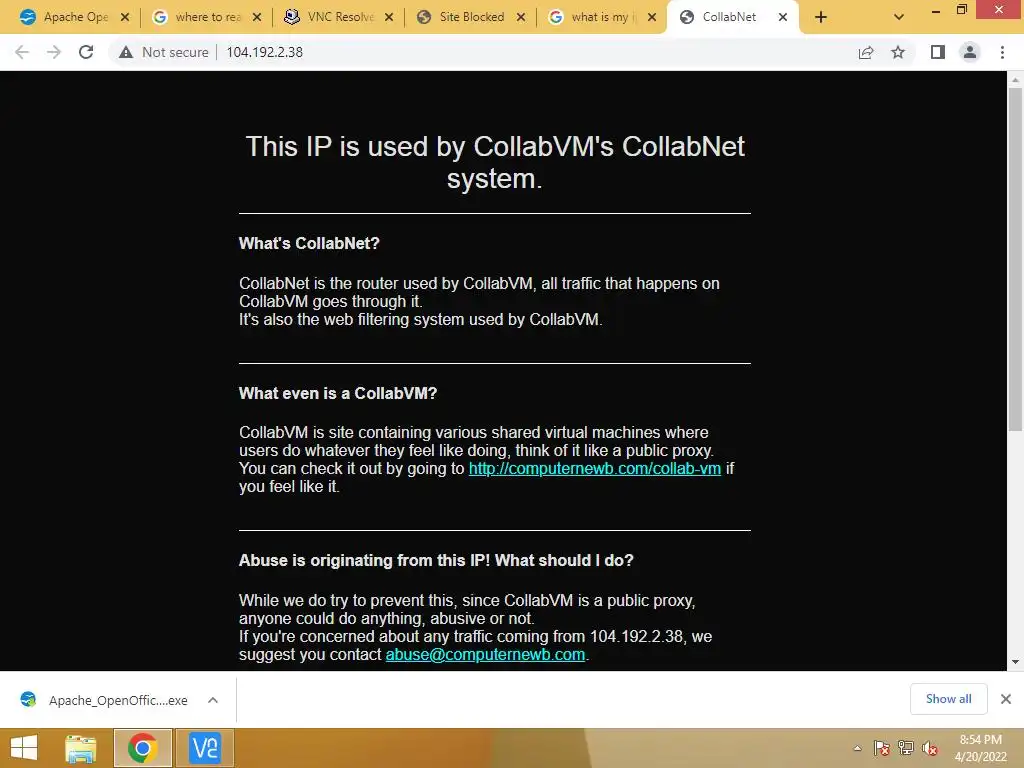Go forward to next page
This screenshot has width=1024, height=768.
[x=54, y=52]
